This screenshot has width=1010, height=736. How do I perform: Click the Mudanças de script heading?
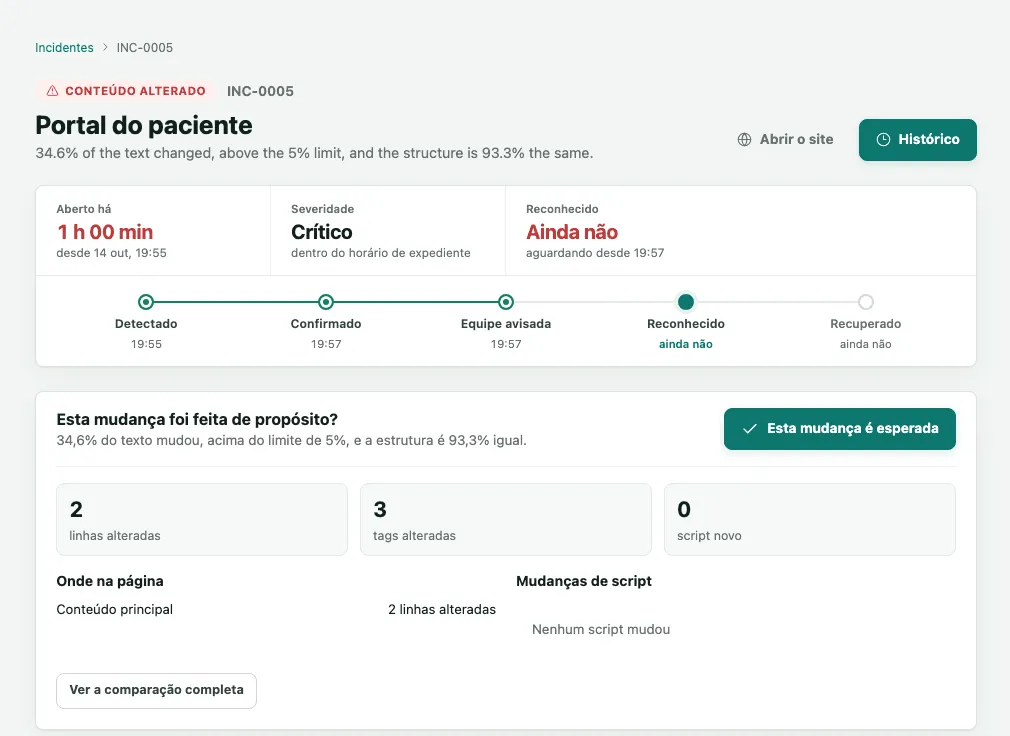(x=584, y=581)
